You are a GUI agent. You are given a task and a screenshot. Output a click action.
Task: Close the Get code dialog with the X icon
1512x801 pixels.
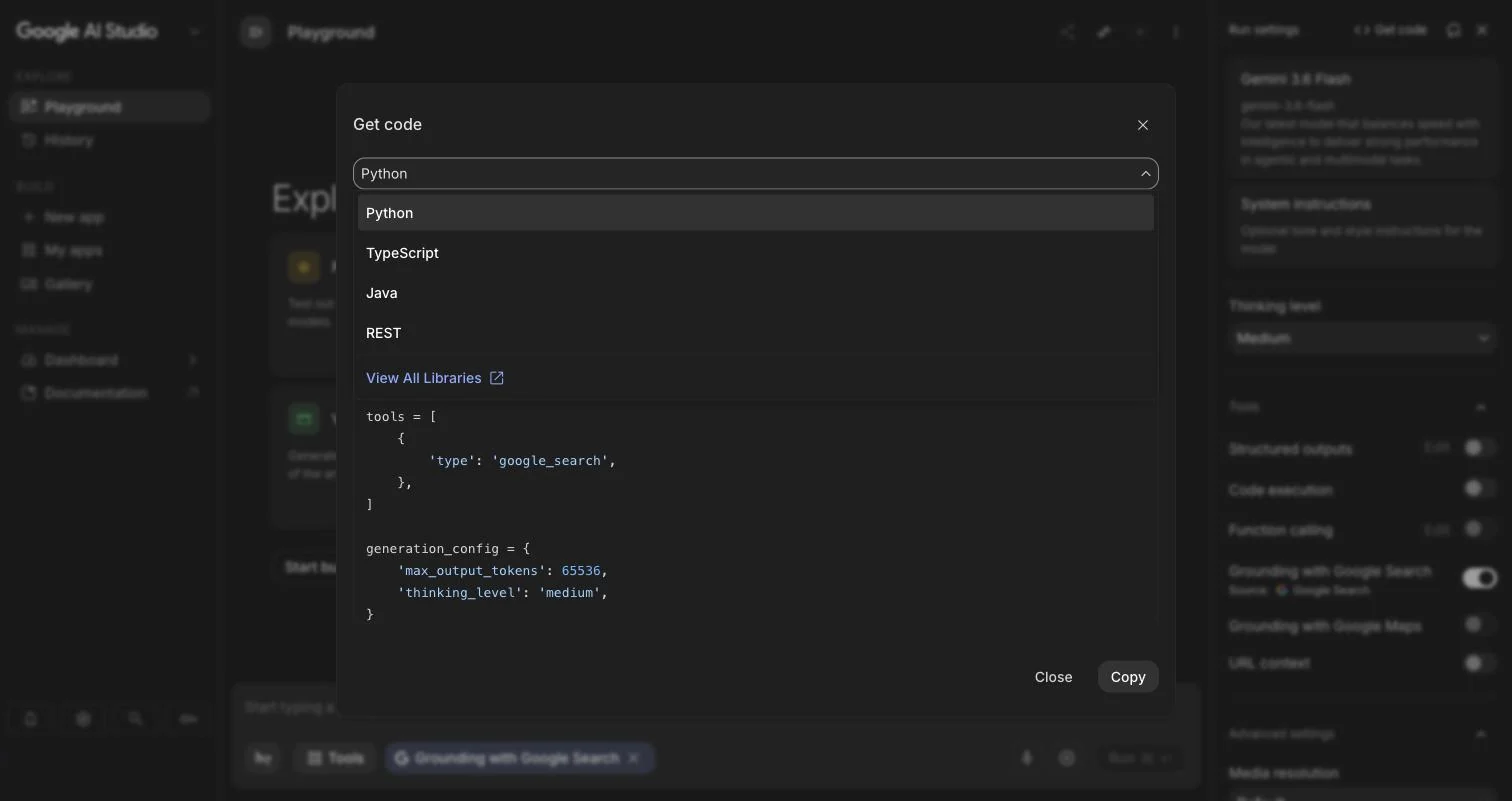[1143, 125]
